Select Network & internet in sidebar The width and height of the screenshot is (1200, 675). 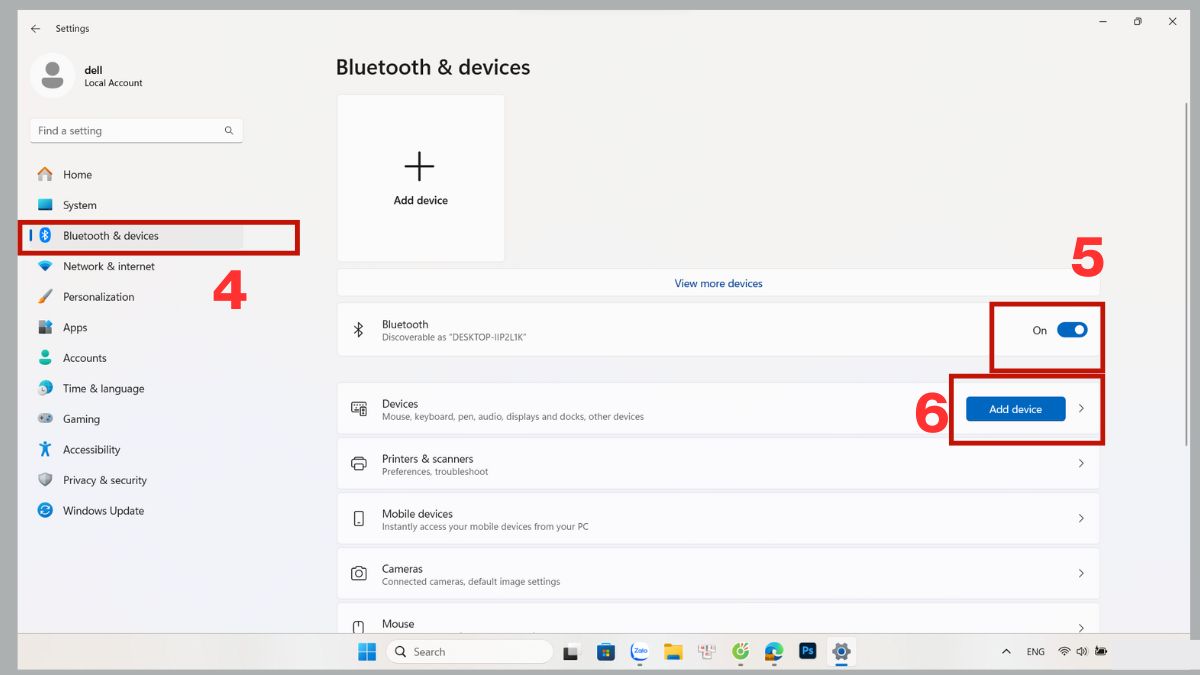pyautogui.click(x=108, y=267)
